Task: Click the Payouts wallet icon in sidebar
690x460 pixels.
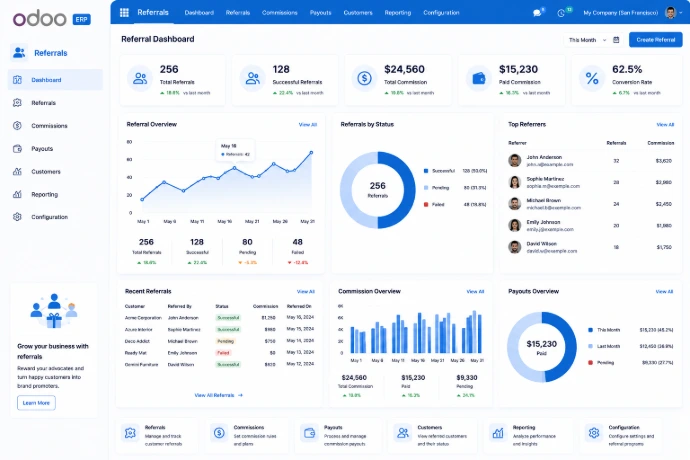Action: [x=17, y=149]
